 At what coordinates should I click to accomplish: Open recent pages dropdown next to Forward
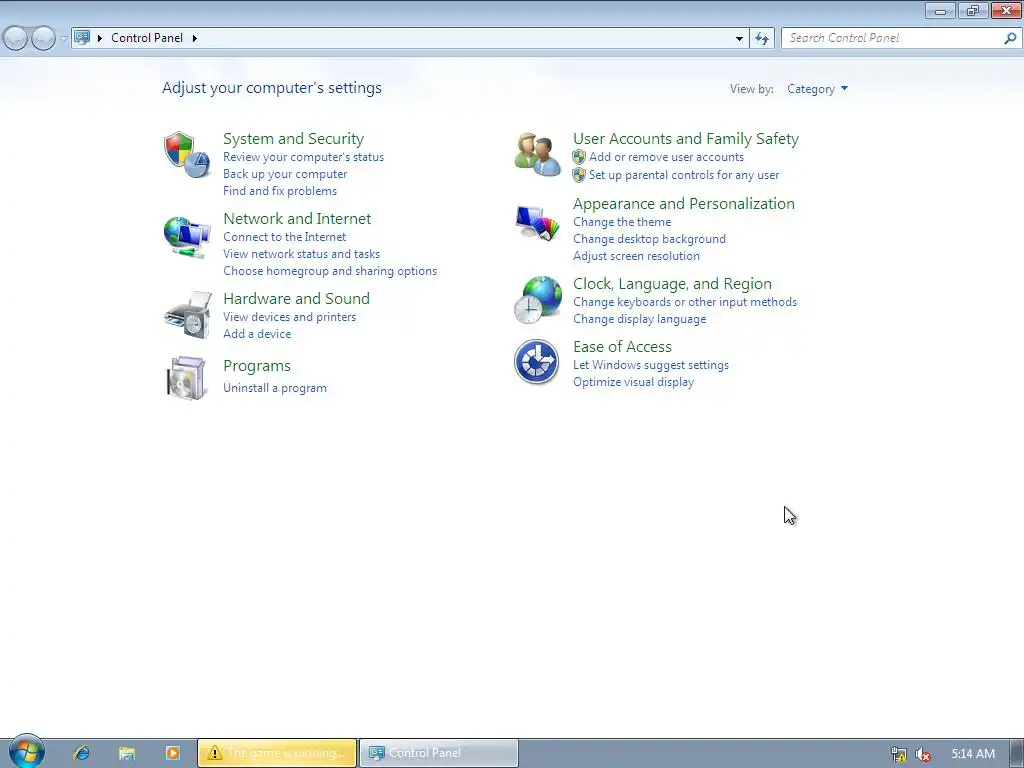pyautogui.click(x=63, y=39)
